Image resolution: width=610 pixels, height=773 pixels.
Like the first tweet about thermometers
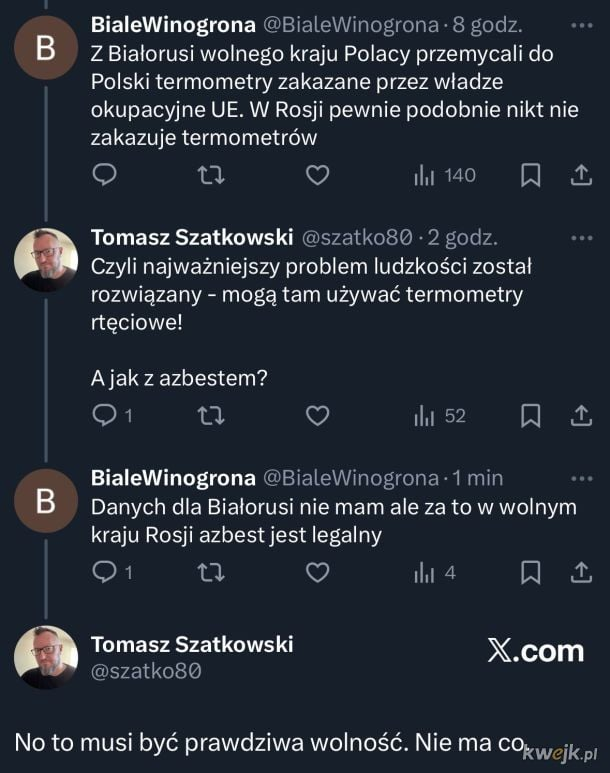point(317,175)
